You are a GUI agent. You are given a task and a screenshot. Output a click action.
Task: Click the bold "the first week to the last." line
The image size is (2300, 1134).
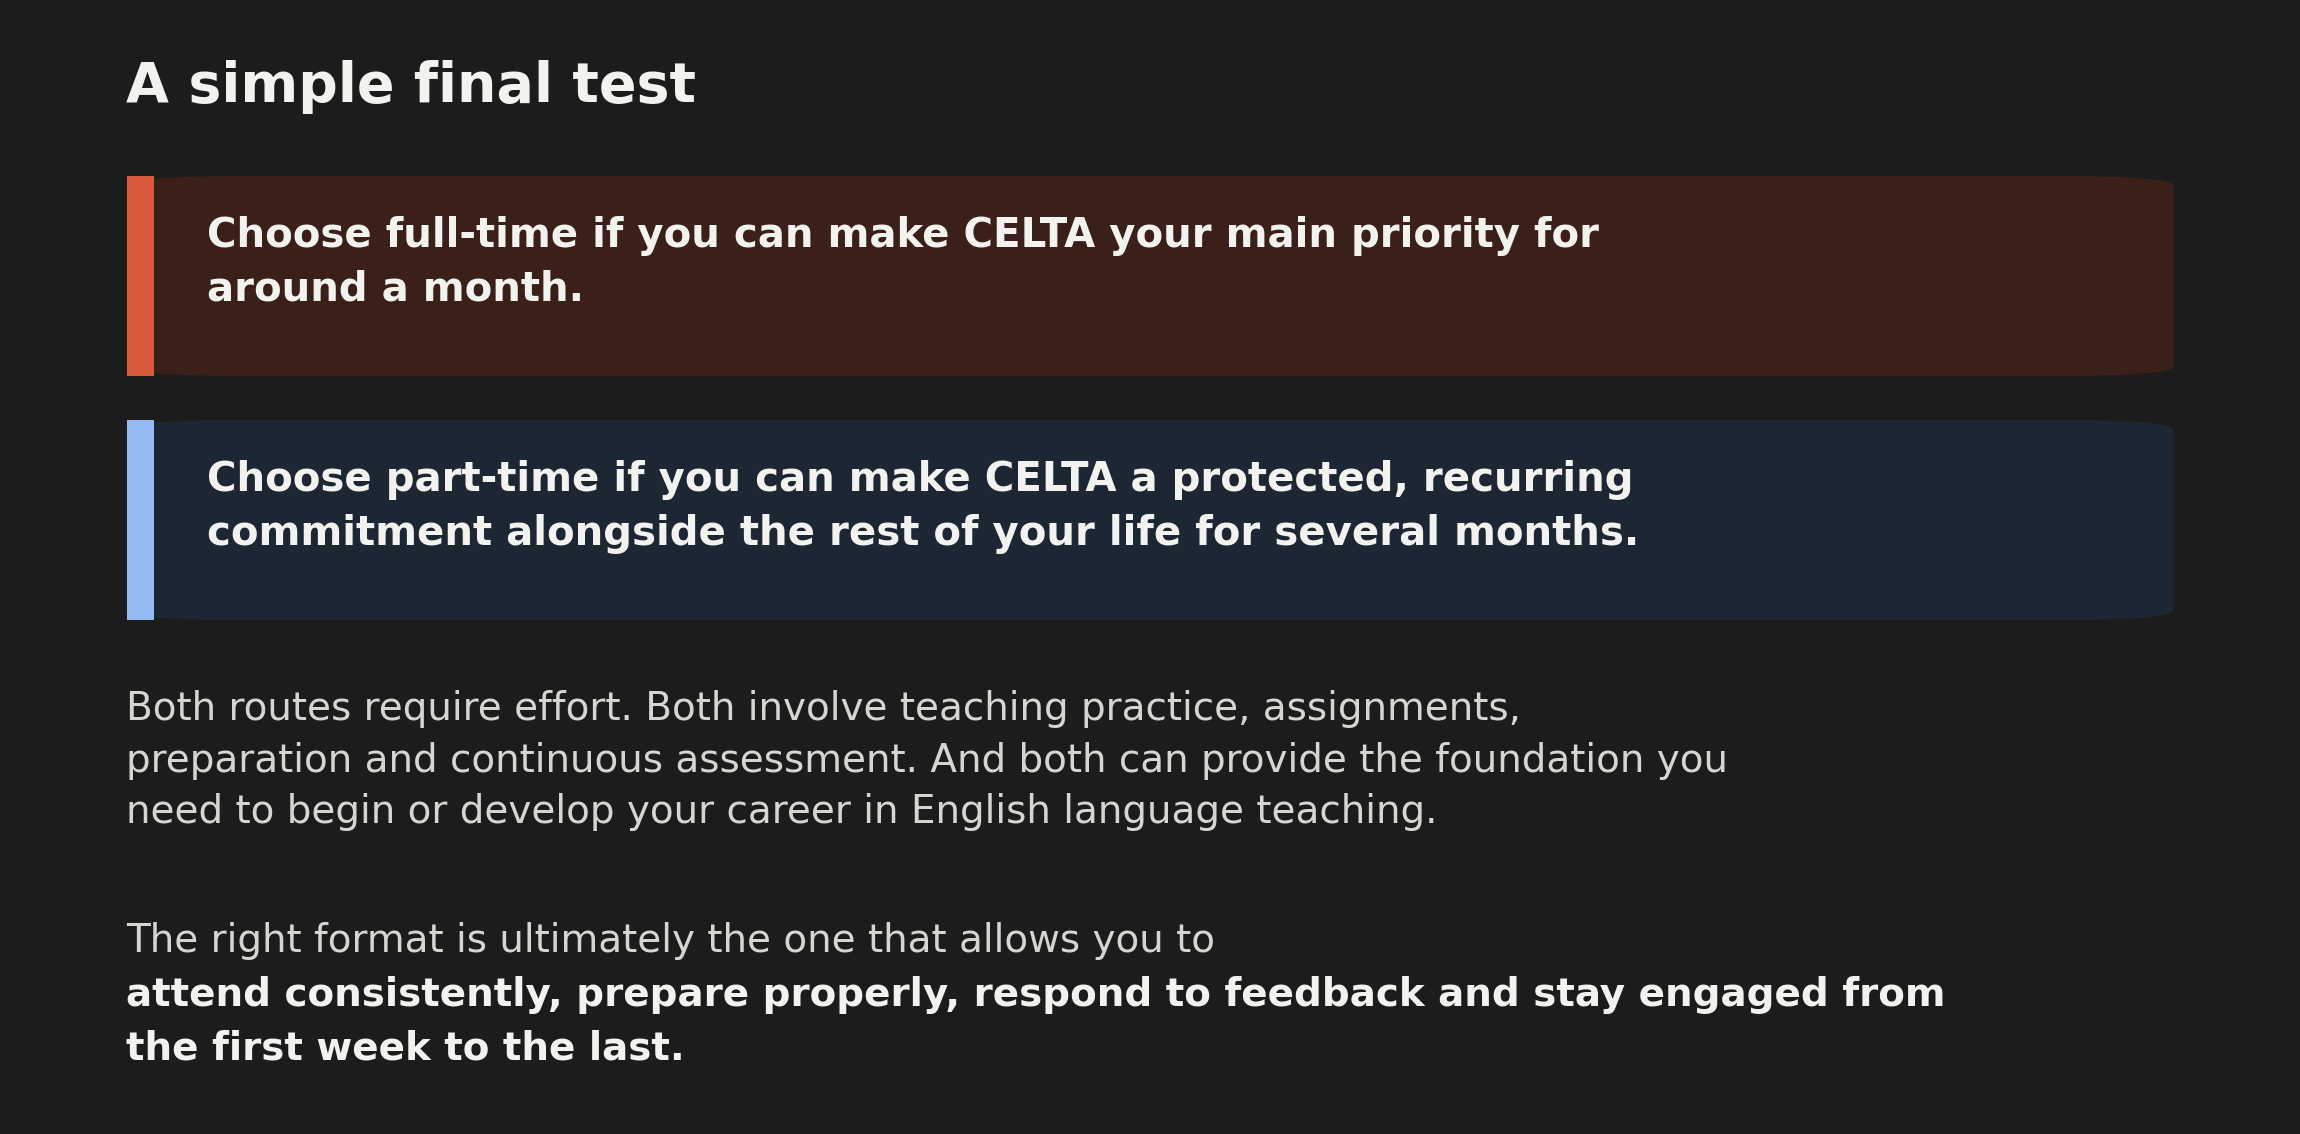tap(405, 1048)
